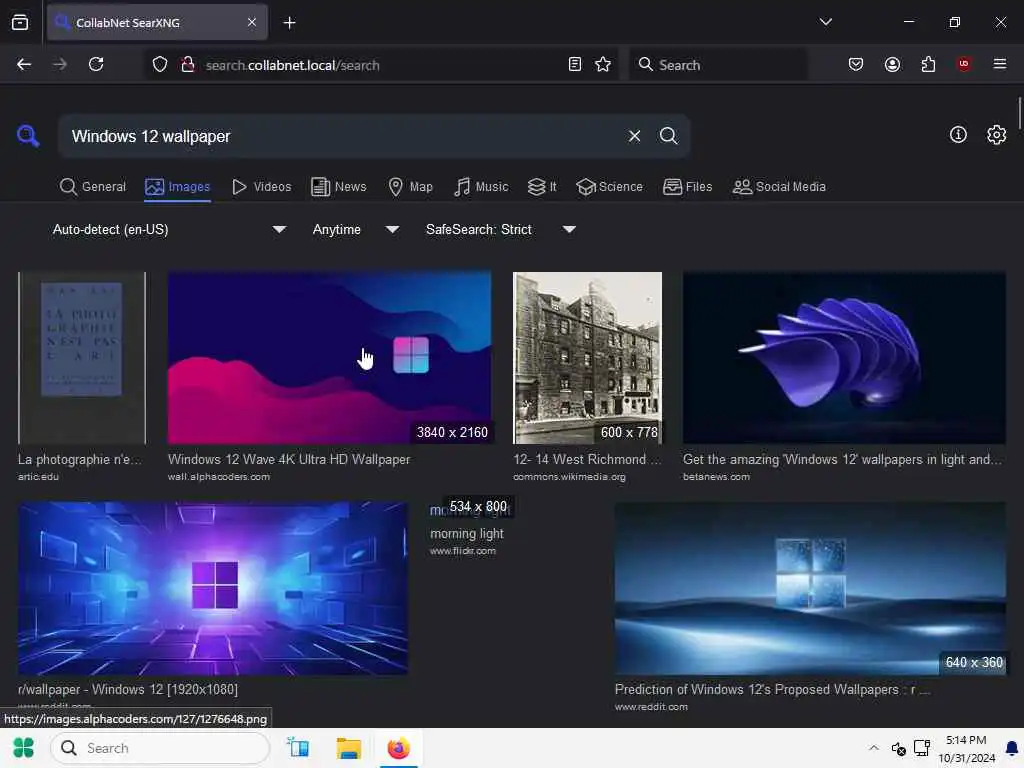Open the West Richmond building photo
This screenshot has width=1024, height=768.
(x=587, y=358)
